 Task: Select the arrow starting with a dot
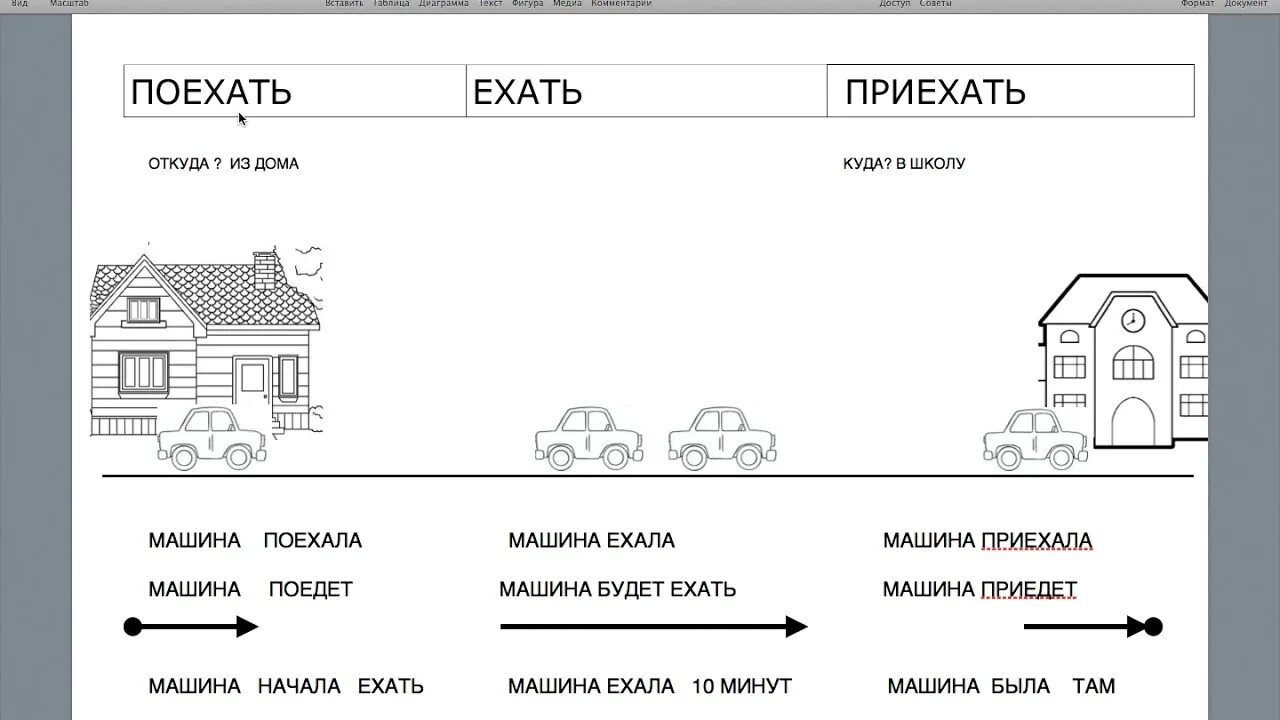click(191, 627)
